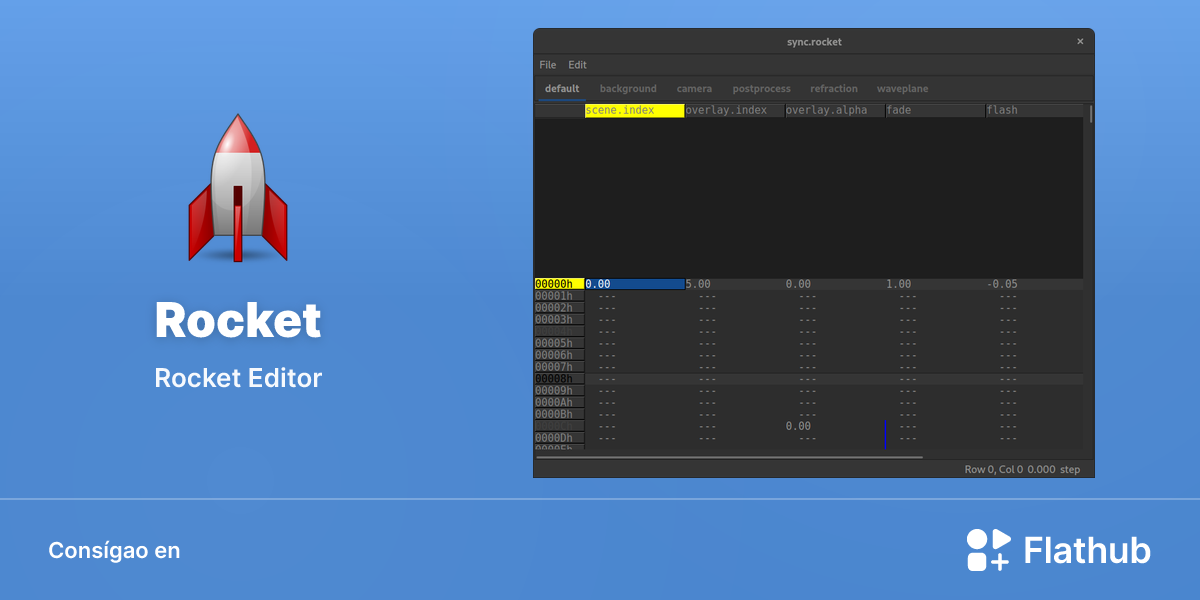1200x600 pixels.
Task: Click the 0000Bh row label
Action: coord(559,414)
